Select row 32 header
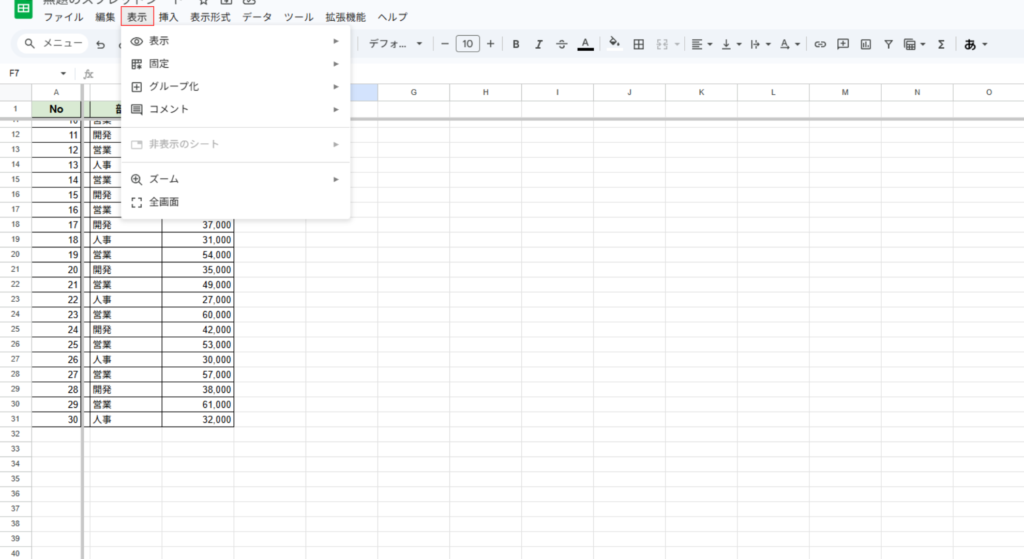The height and width of the screenshot is (559, 1024). [x=16, y=434]
